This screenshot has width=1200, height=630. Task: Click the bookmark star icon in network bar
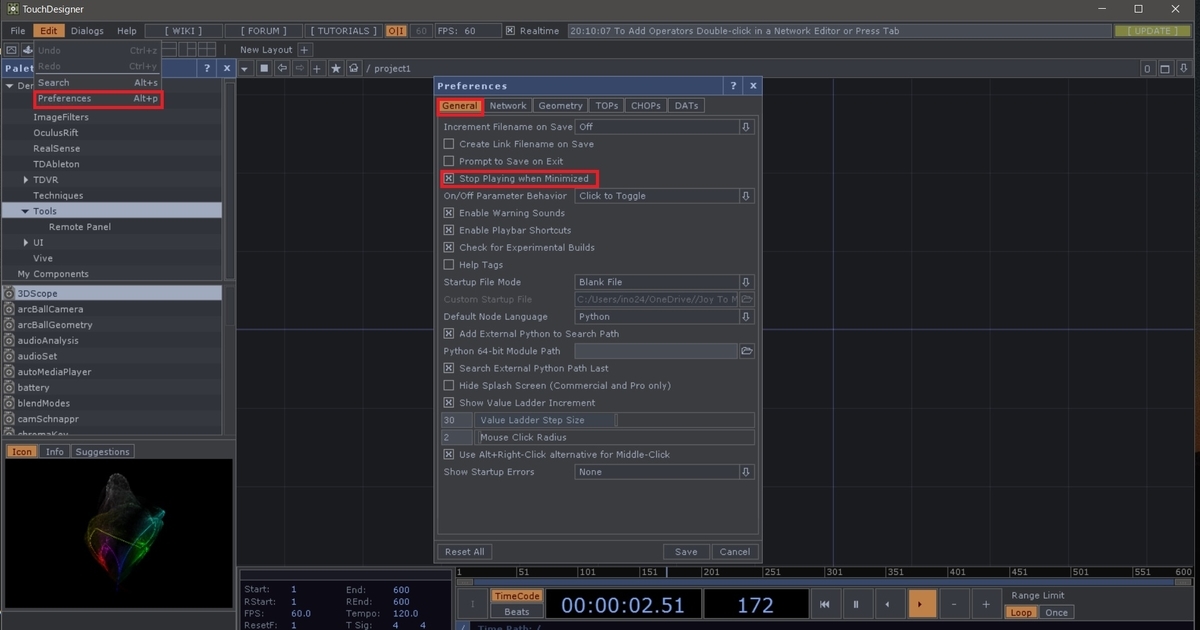(336, 68)
